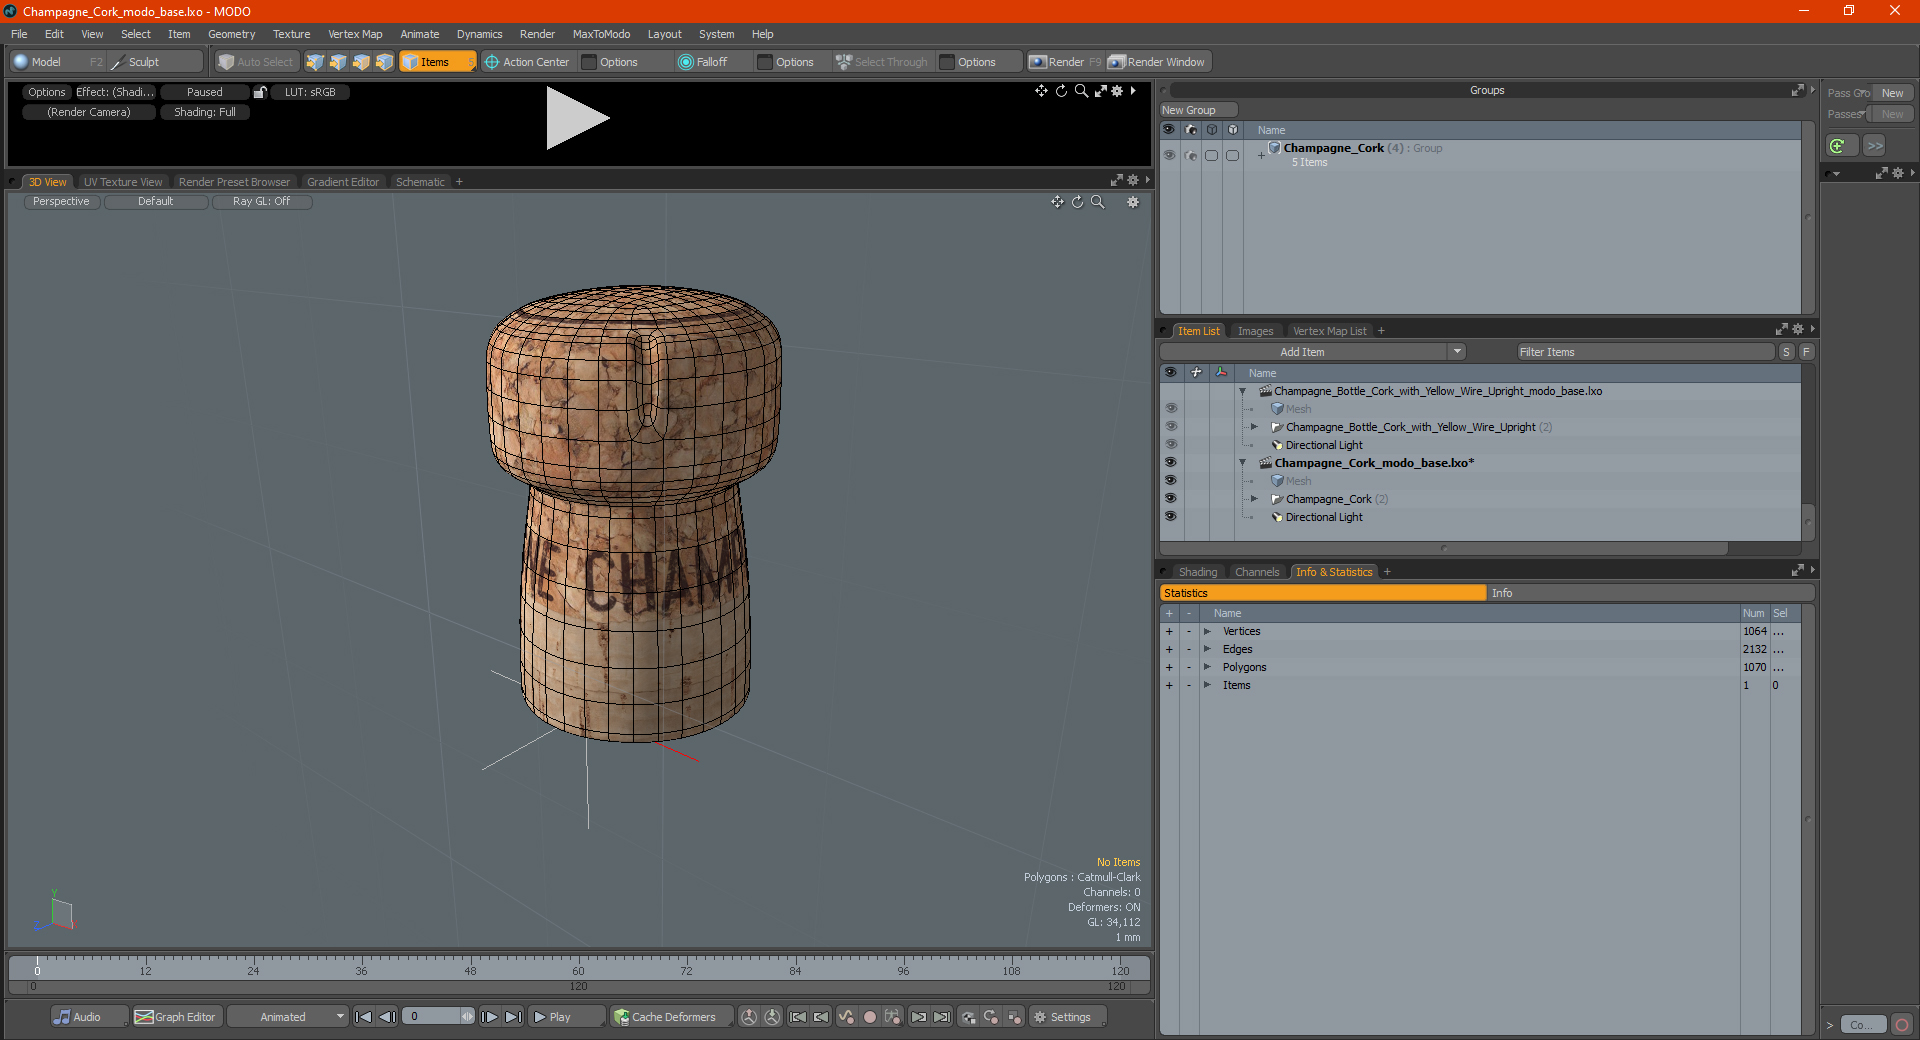
Task: Open the Graph Editor
Action: 176,1017
